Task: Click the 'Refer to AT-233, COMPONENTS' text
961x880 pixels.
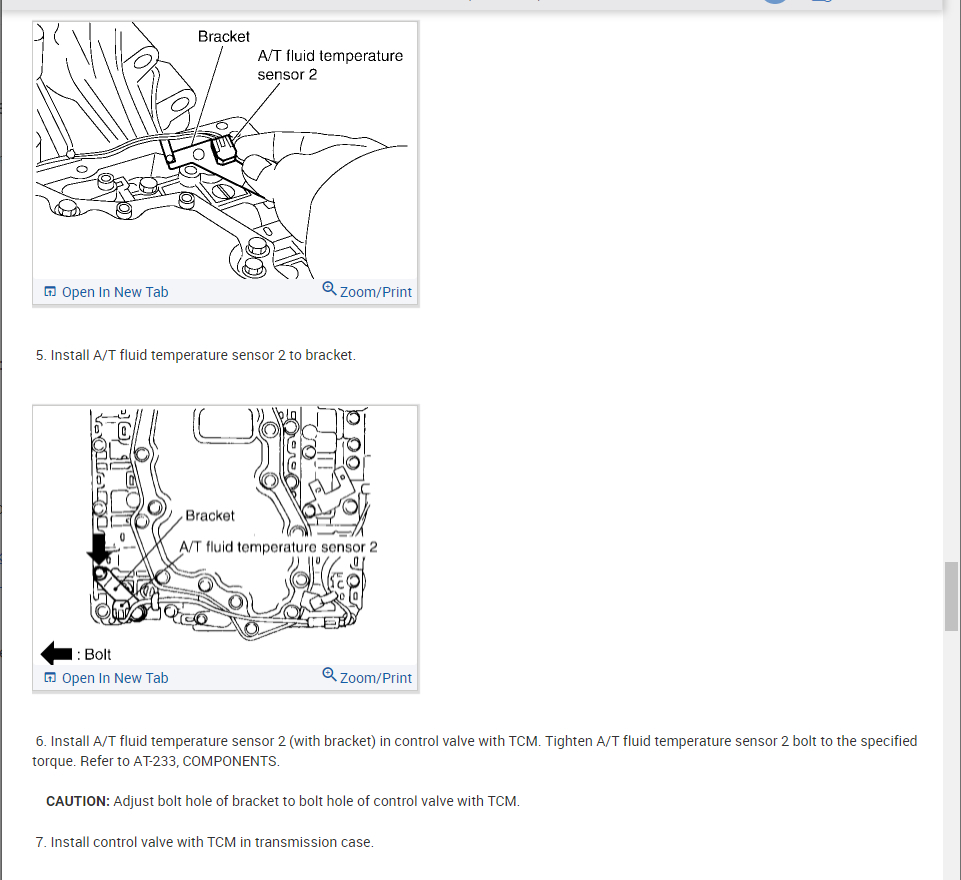Action: [180, 761]
